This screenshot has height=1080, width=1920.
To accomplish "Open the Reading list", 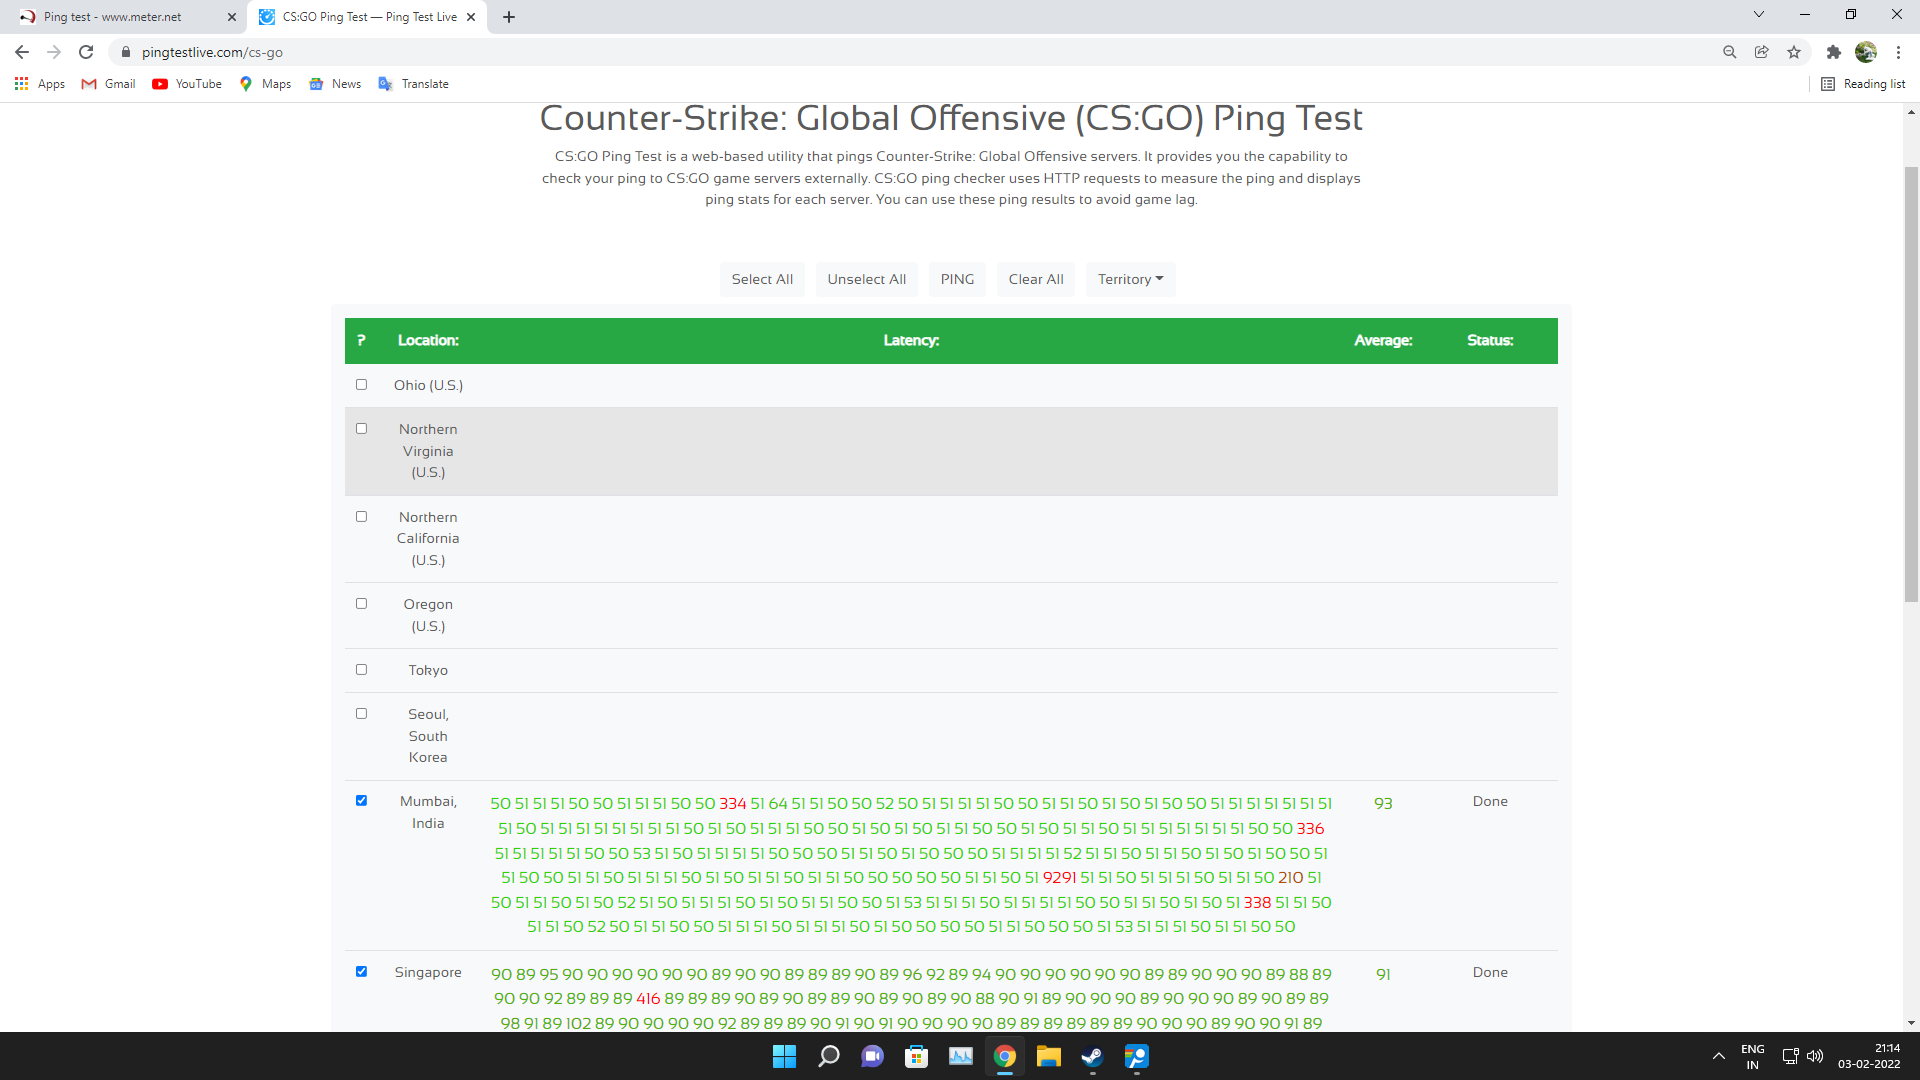I will tap(1863, 84).
